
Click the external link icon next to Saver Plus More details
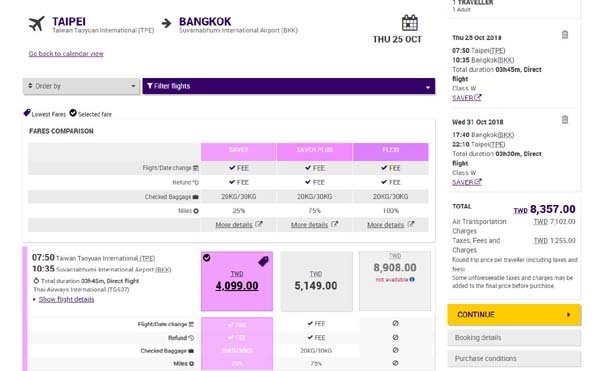(334, 224)
